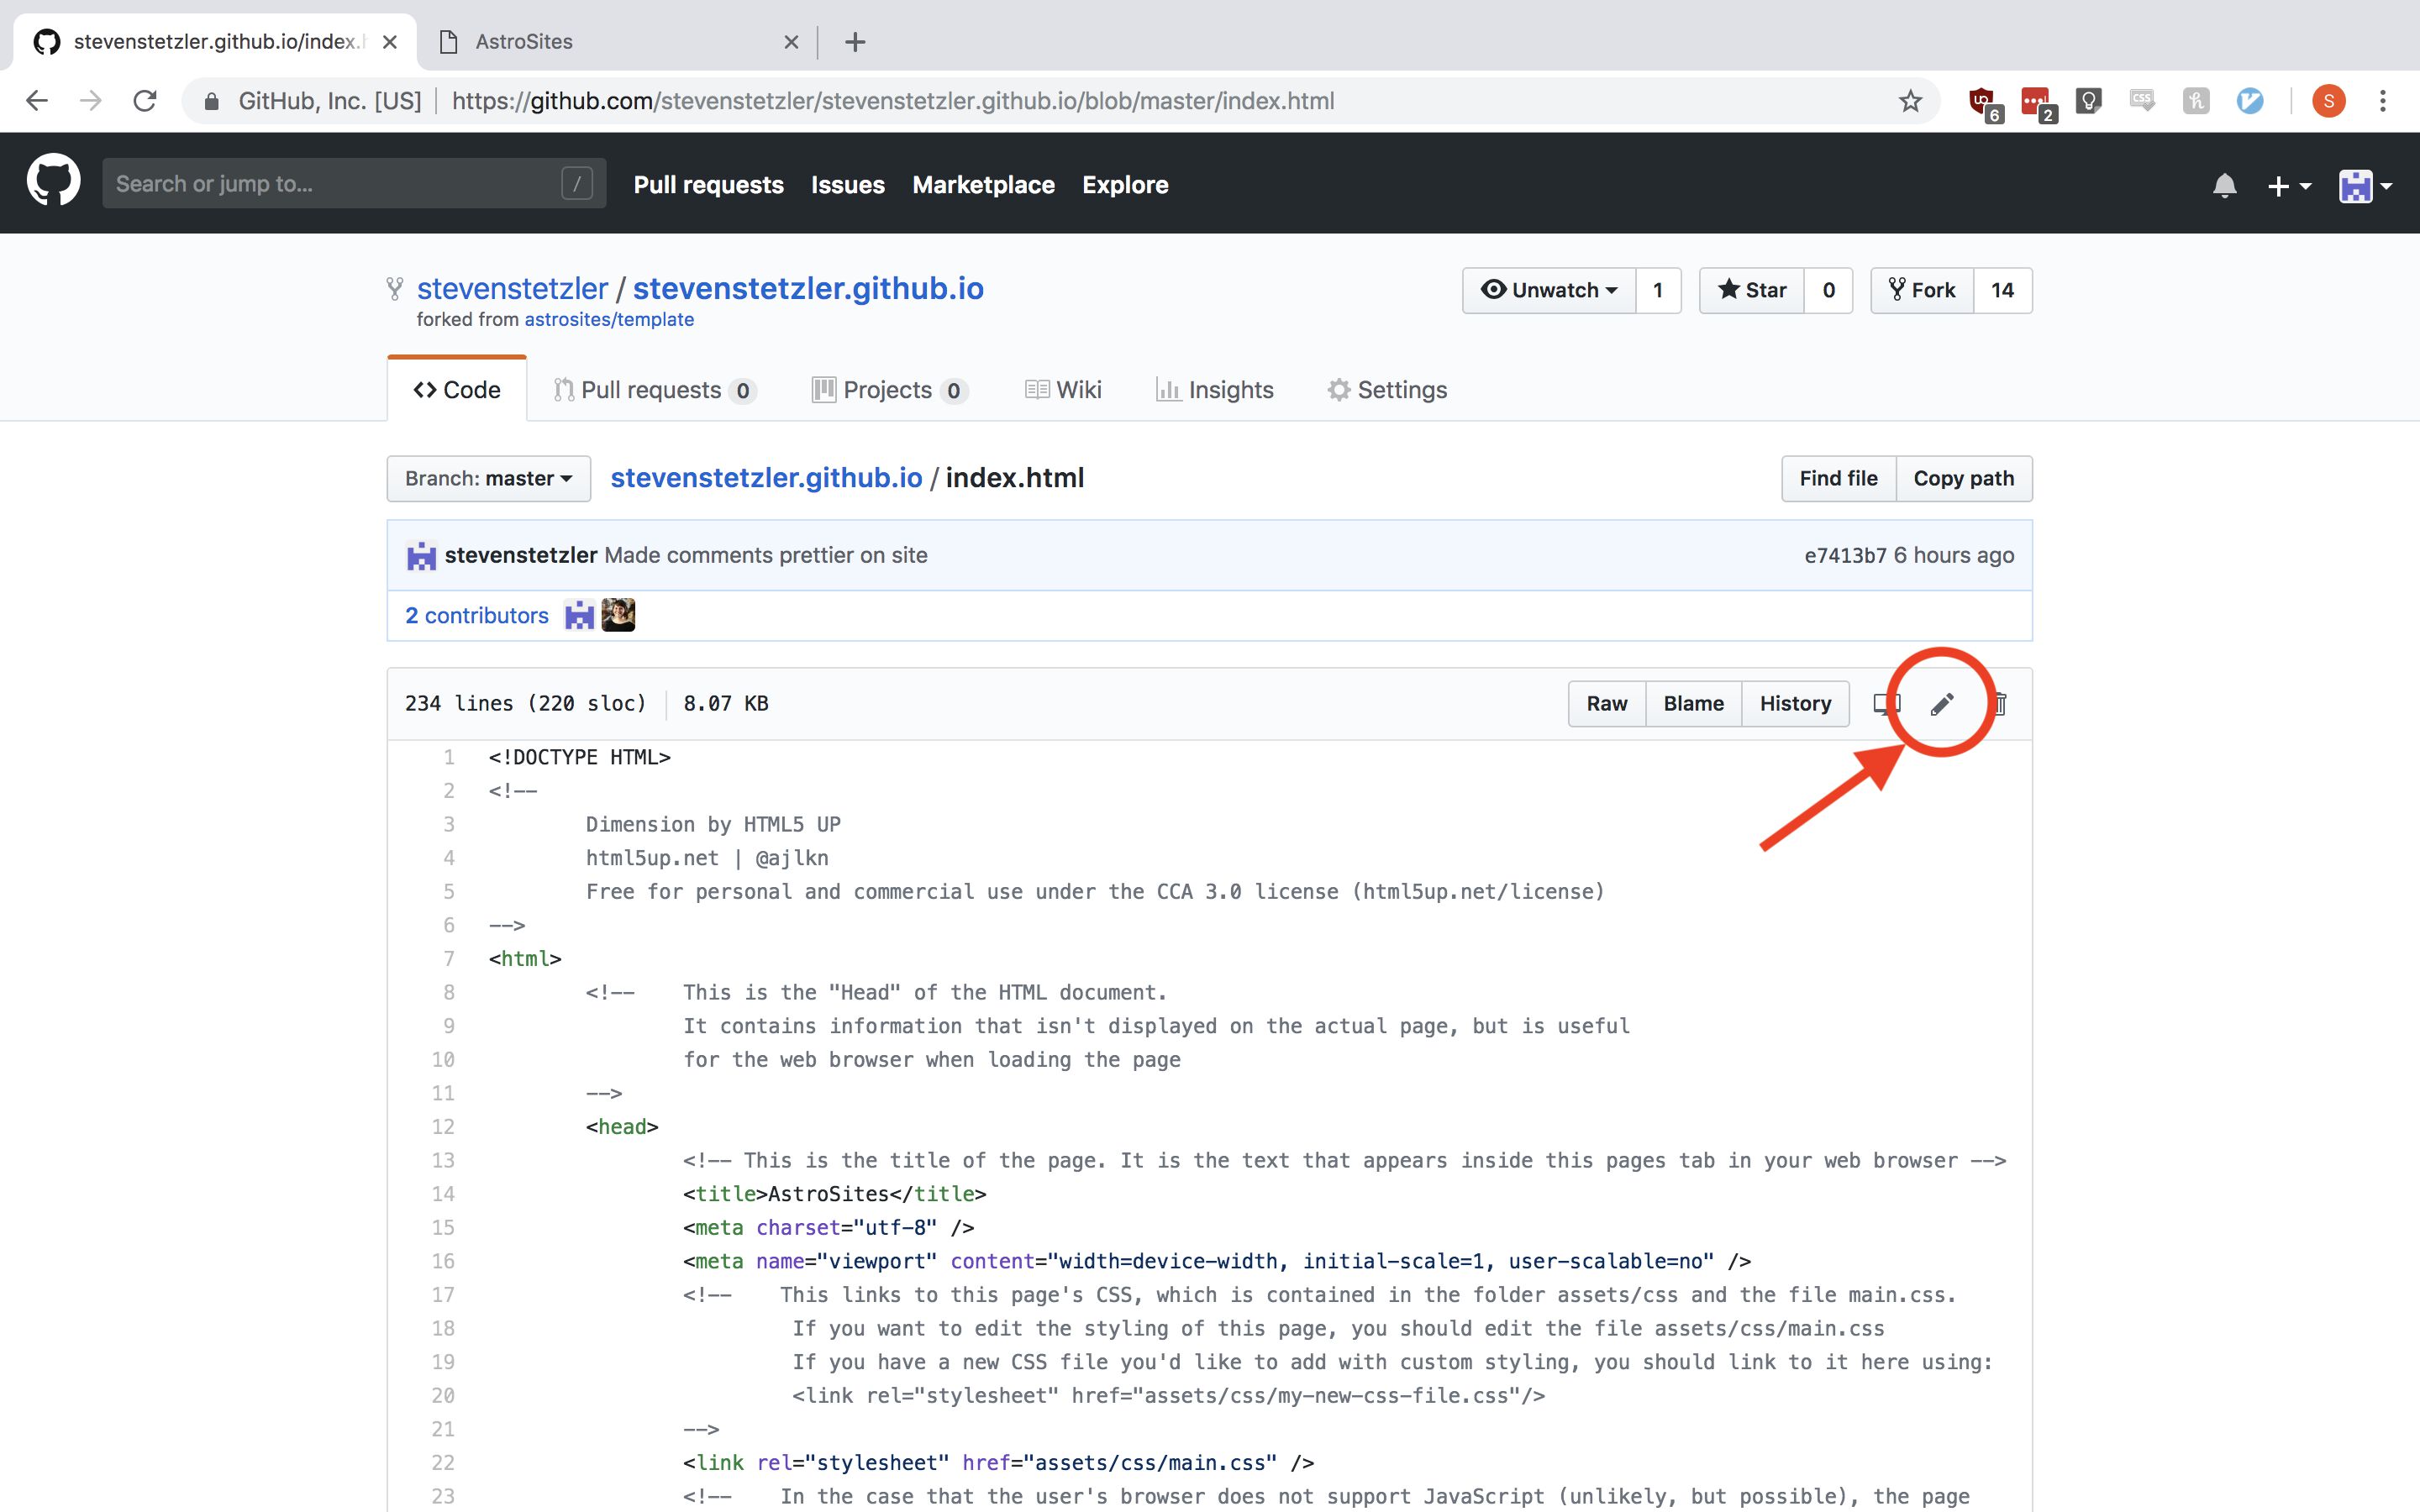Bookmark page with star icon
This screenshot has height=1512, width=2420.
pos(1910,101)
